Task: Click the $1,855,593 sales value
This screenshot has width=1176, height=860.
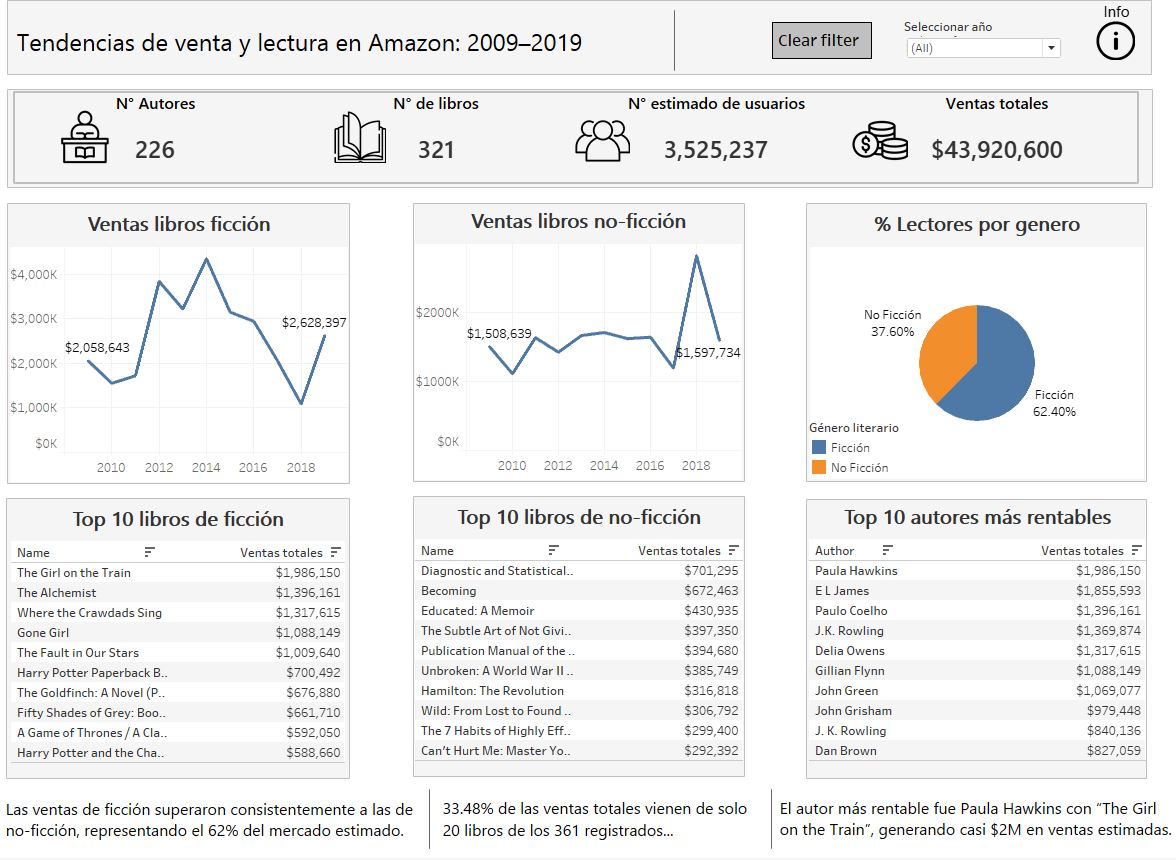Action: tap(1108, 591)
